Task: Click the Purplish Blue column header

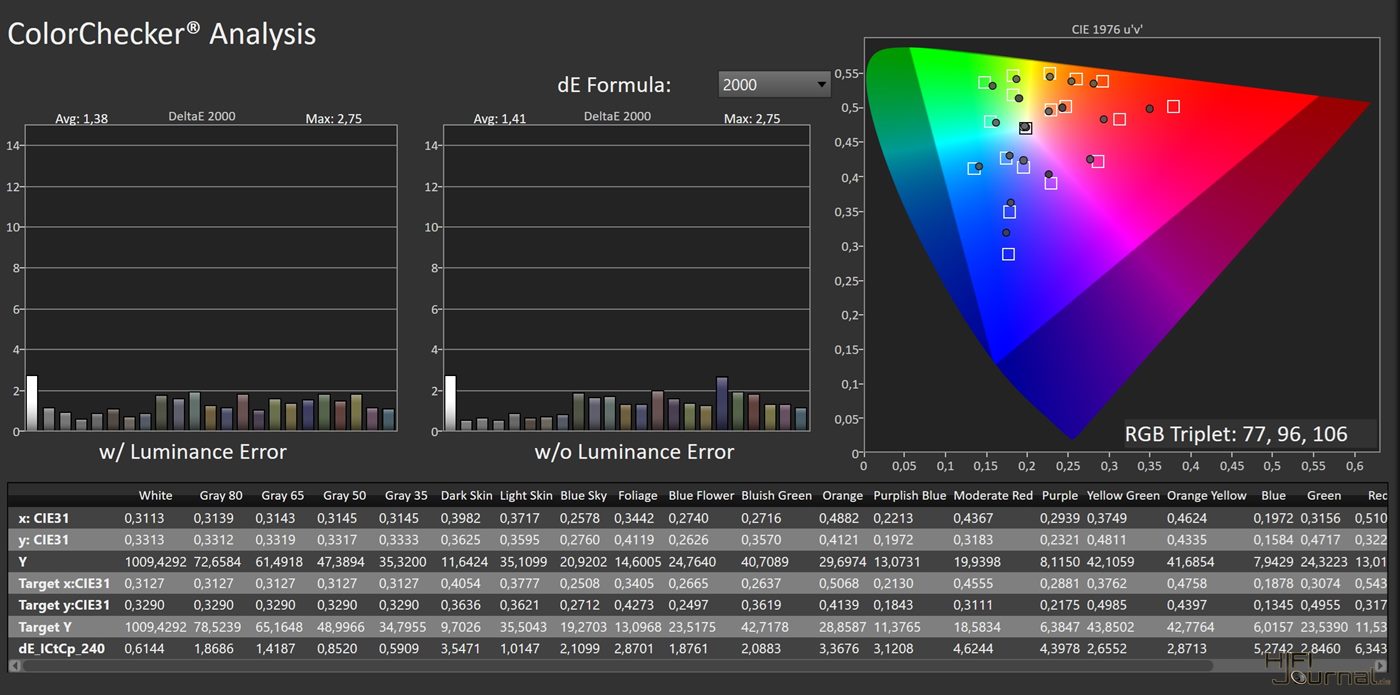Action: click(x=909, y=495)
